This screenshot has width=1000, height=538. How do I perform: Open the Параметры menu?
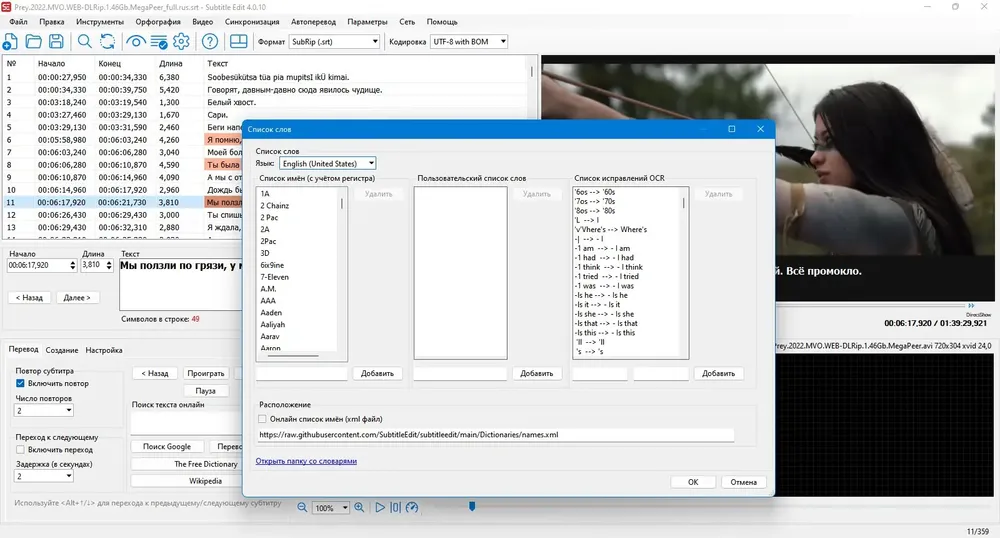[x=367, y=22]
